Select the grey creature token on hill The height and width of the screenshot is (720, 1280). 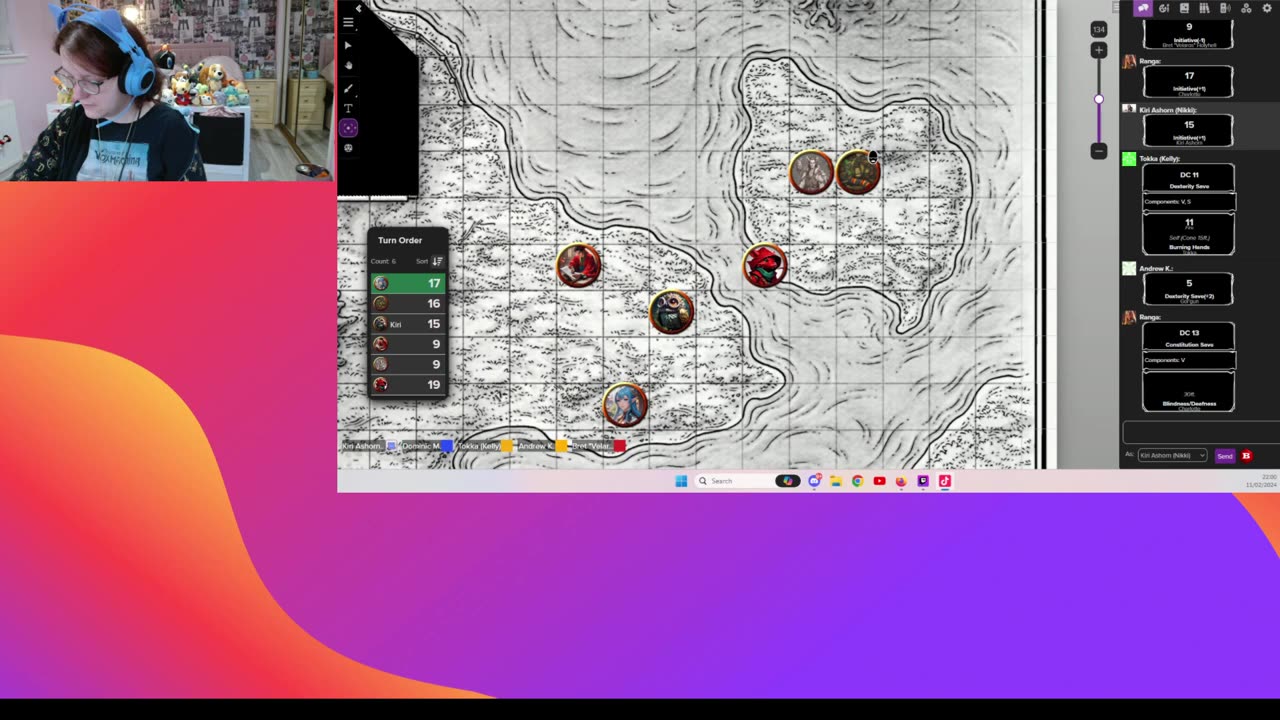pyautogui.click(x=811, y=172)
